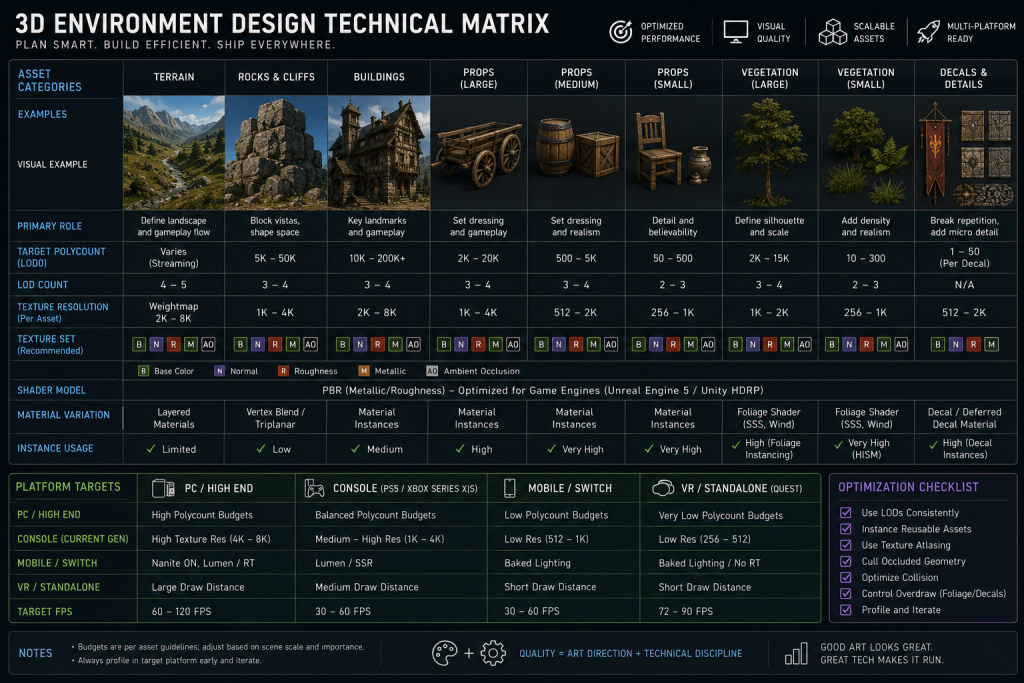Open the Rocks & Cliffs boulder thumbnail

tap(276, 153)
